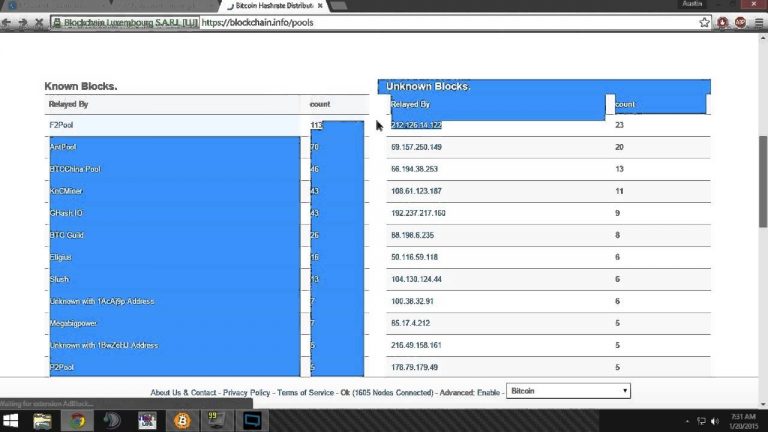Click Megabigpower pool entry
This screenshot has width=768, height=432.
73,323
